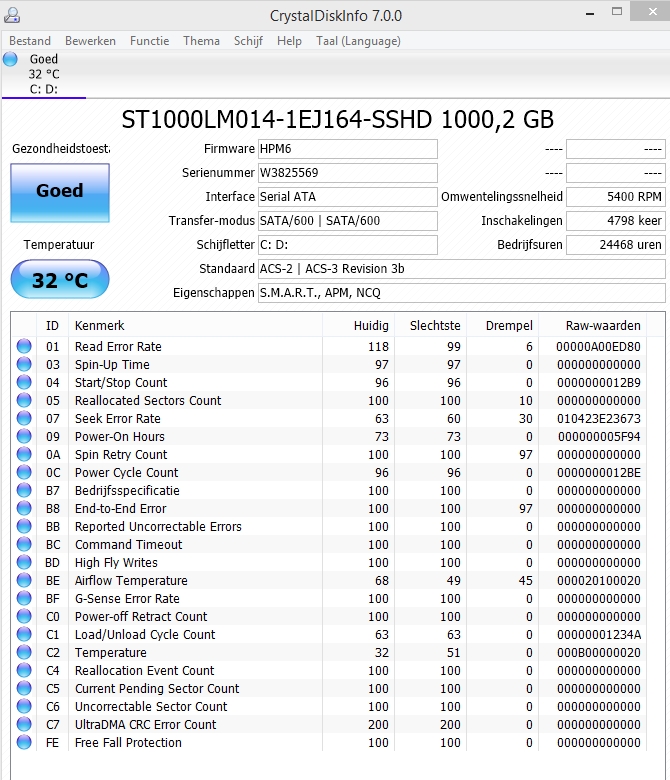Open the Bestand menu
The width and height of the screenshot is (670, 780).
point(30,41)
